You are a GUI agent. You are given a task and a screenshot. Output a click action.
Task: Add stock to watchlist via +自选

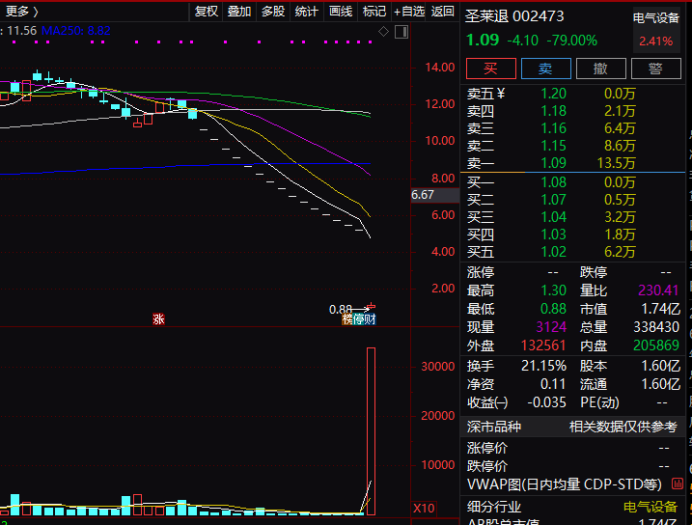tap(409, 11)
